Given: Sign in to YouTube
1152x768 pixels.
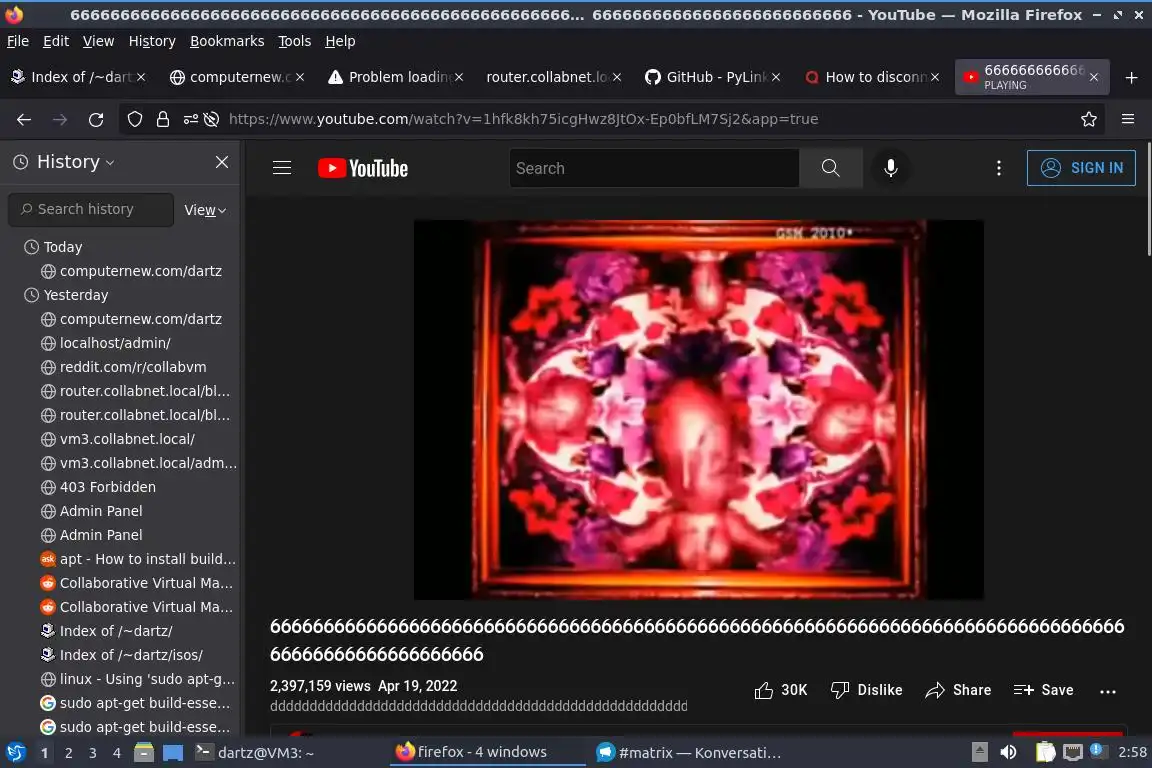Looking at the screenshot, I should tap(1081, 168).
